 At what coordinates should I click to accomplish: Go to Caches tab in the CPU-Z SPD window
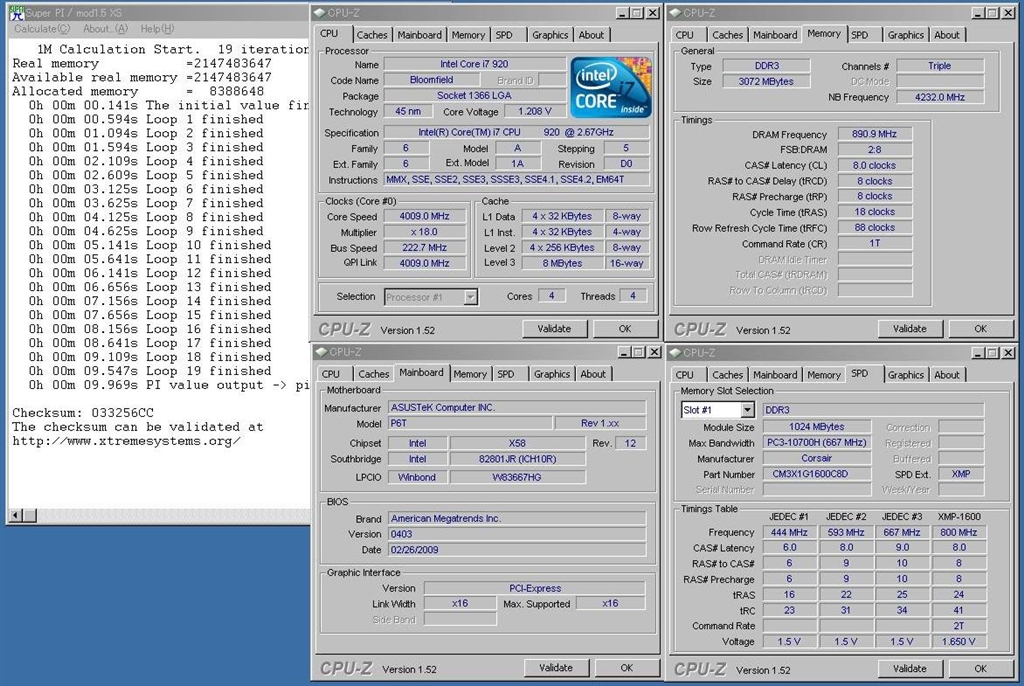click(728, 375)
